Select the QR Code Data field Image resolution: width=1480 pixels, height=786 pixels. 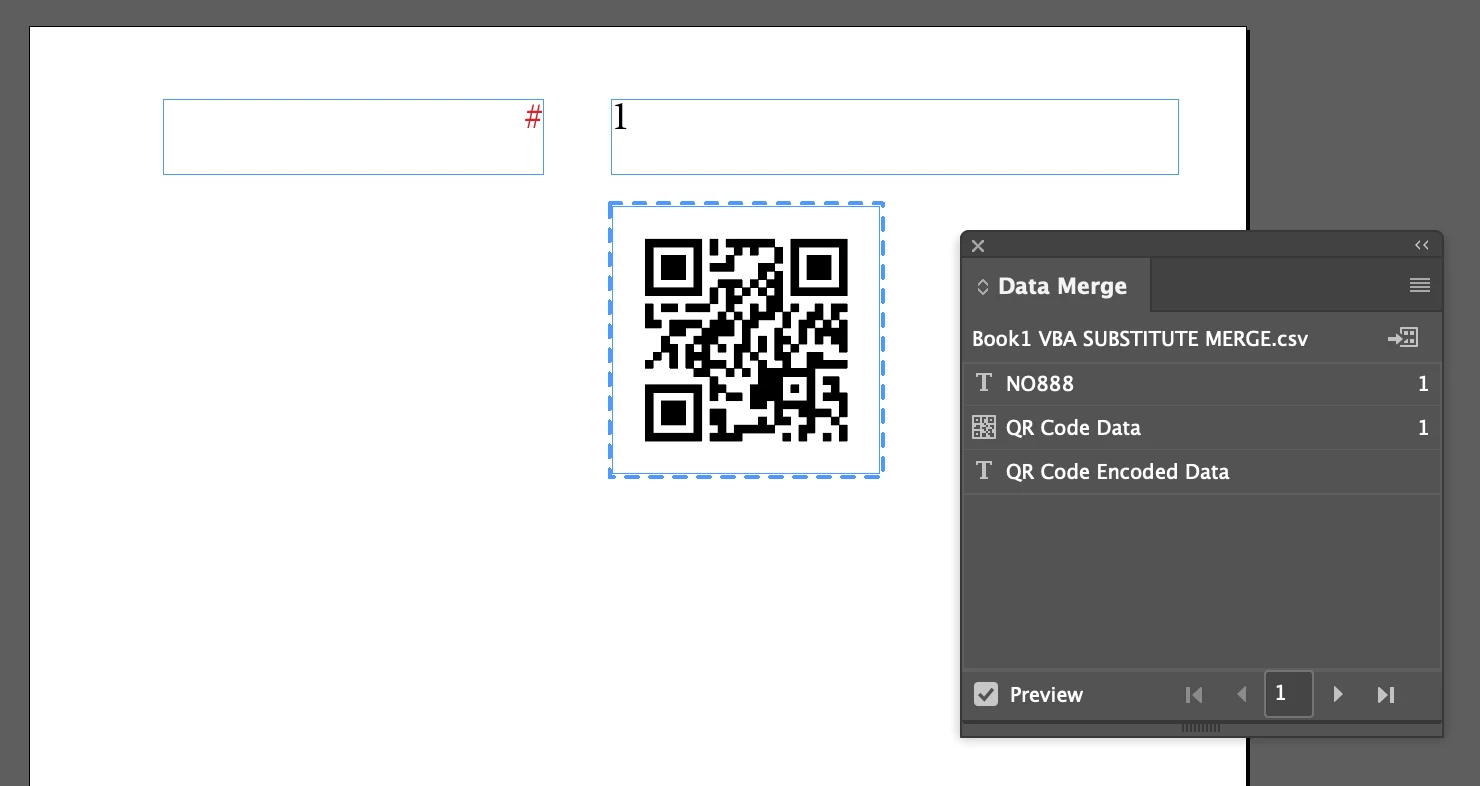click(x=1201, y=428)
